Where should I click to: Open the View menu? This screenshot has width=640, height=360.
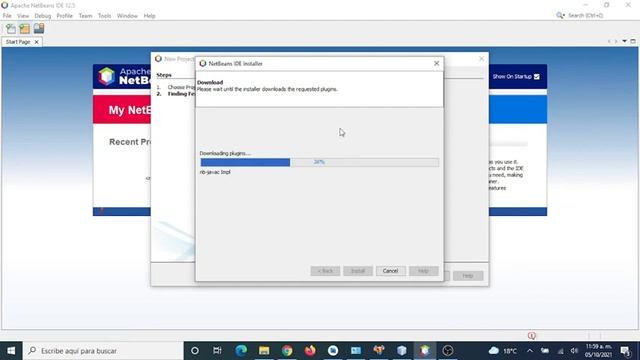23,16
